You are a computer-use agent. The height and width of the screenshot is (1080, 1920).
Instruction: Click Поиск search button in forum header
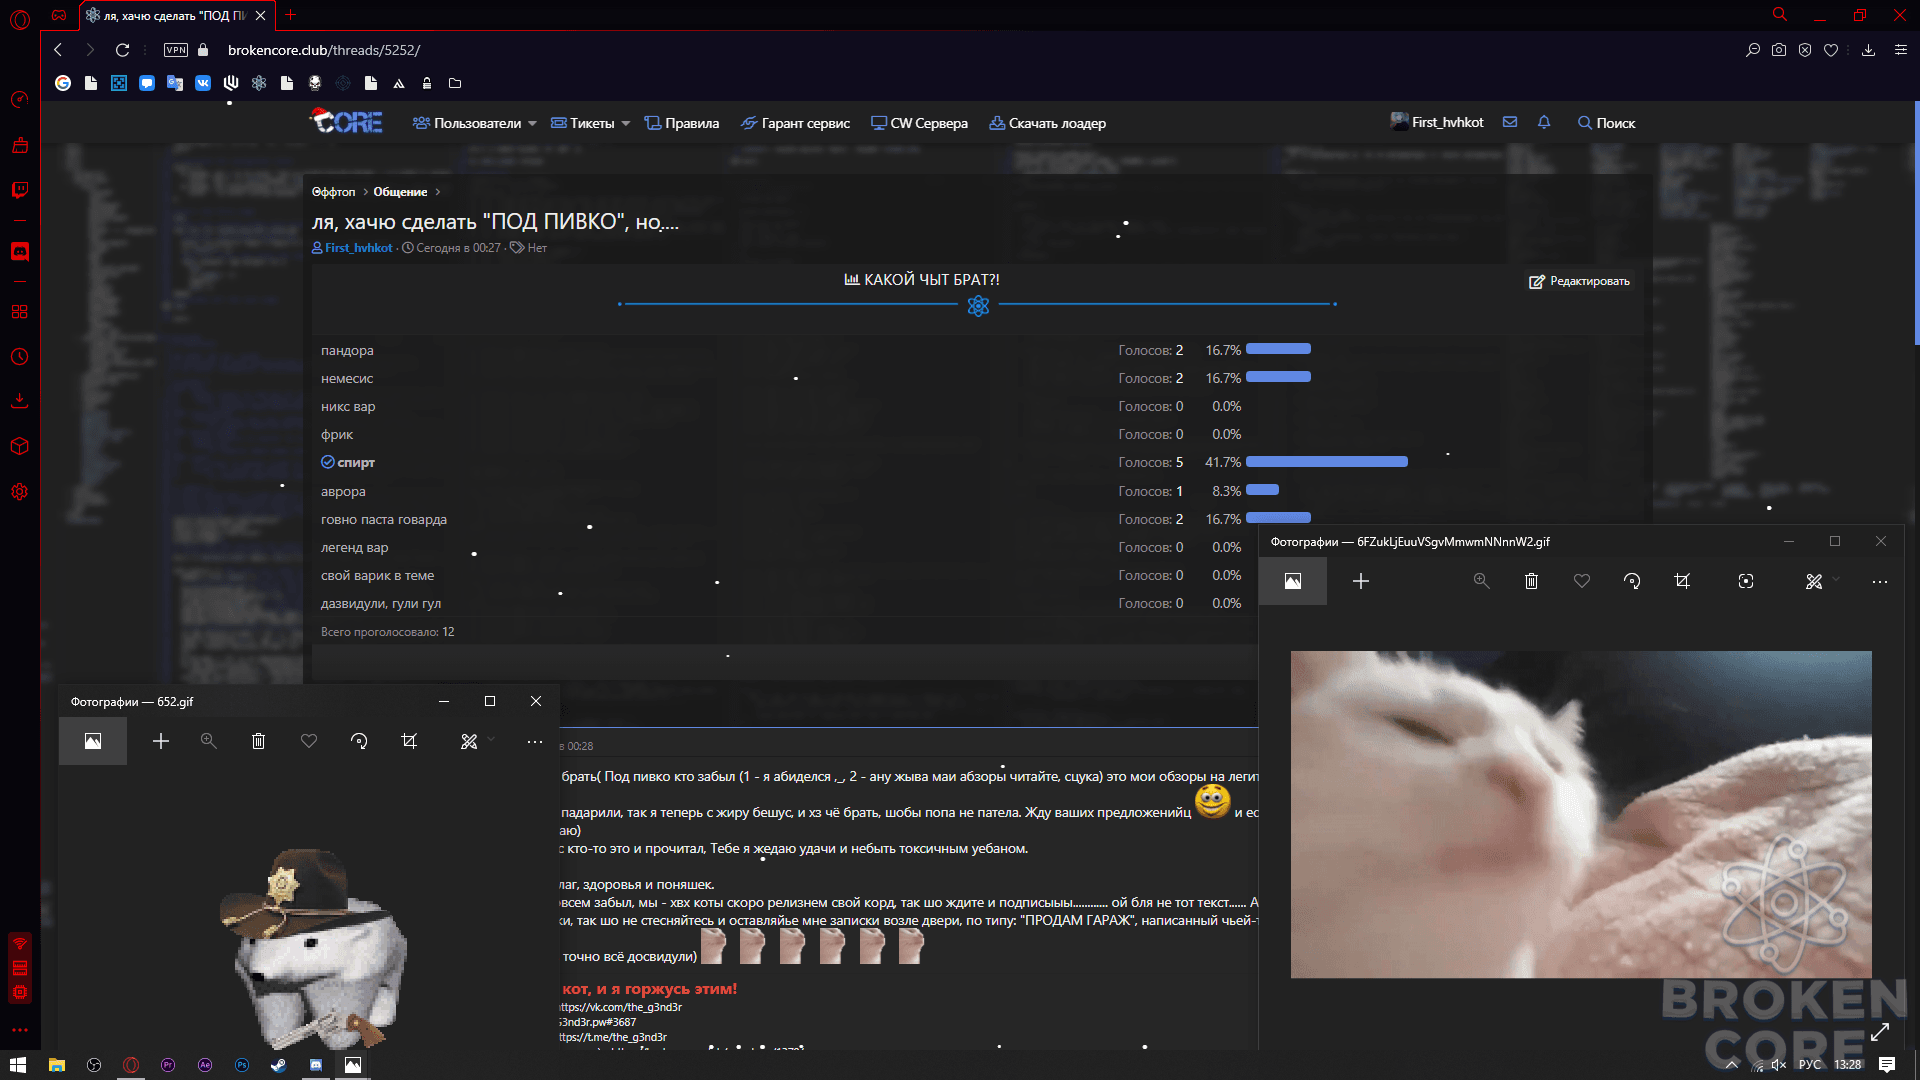click(1606, 123)
